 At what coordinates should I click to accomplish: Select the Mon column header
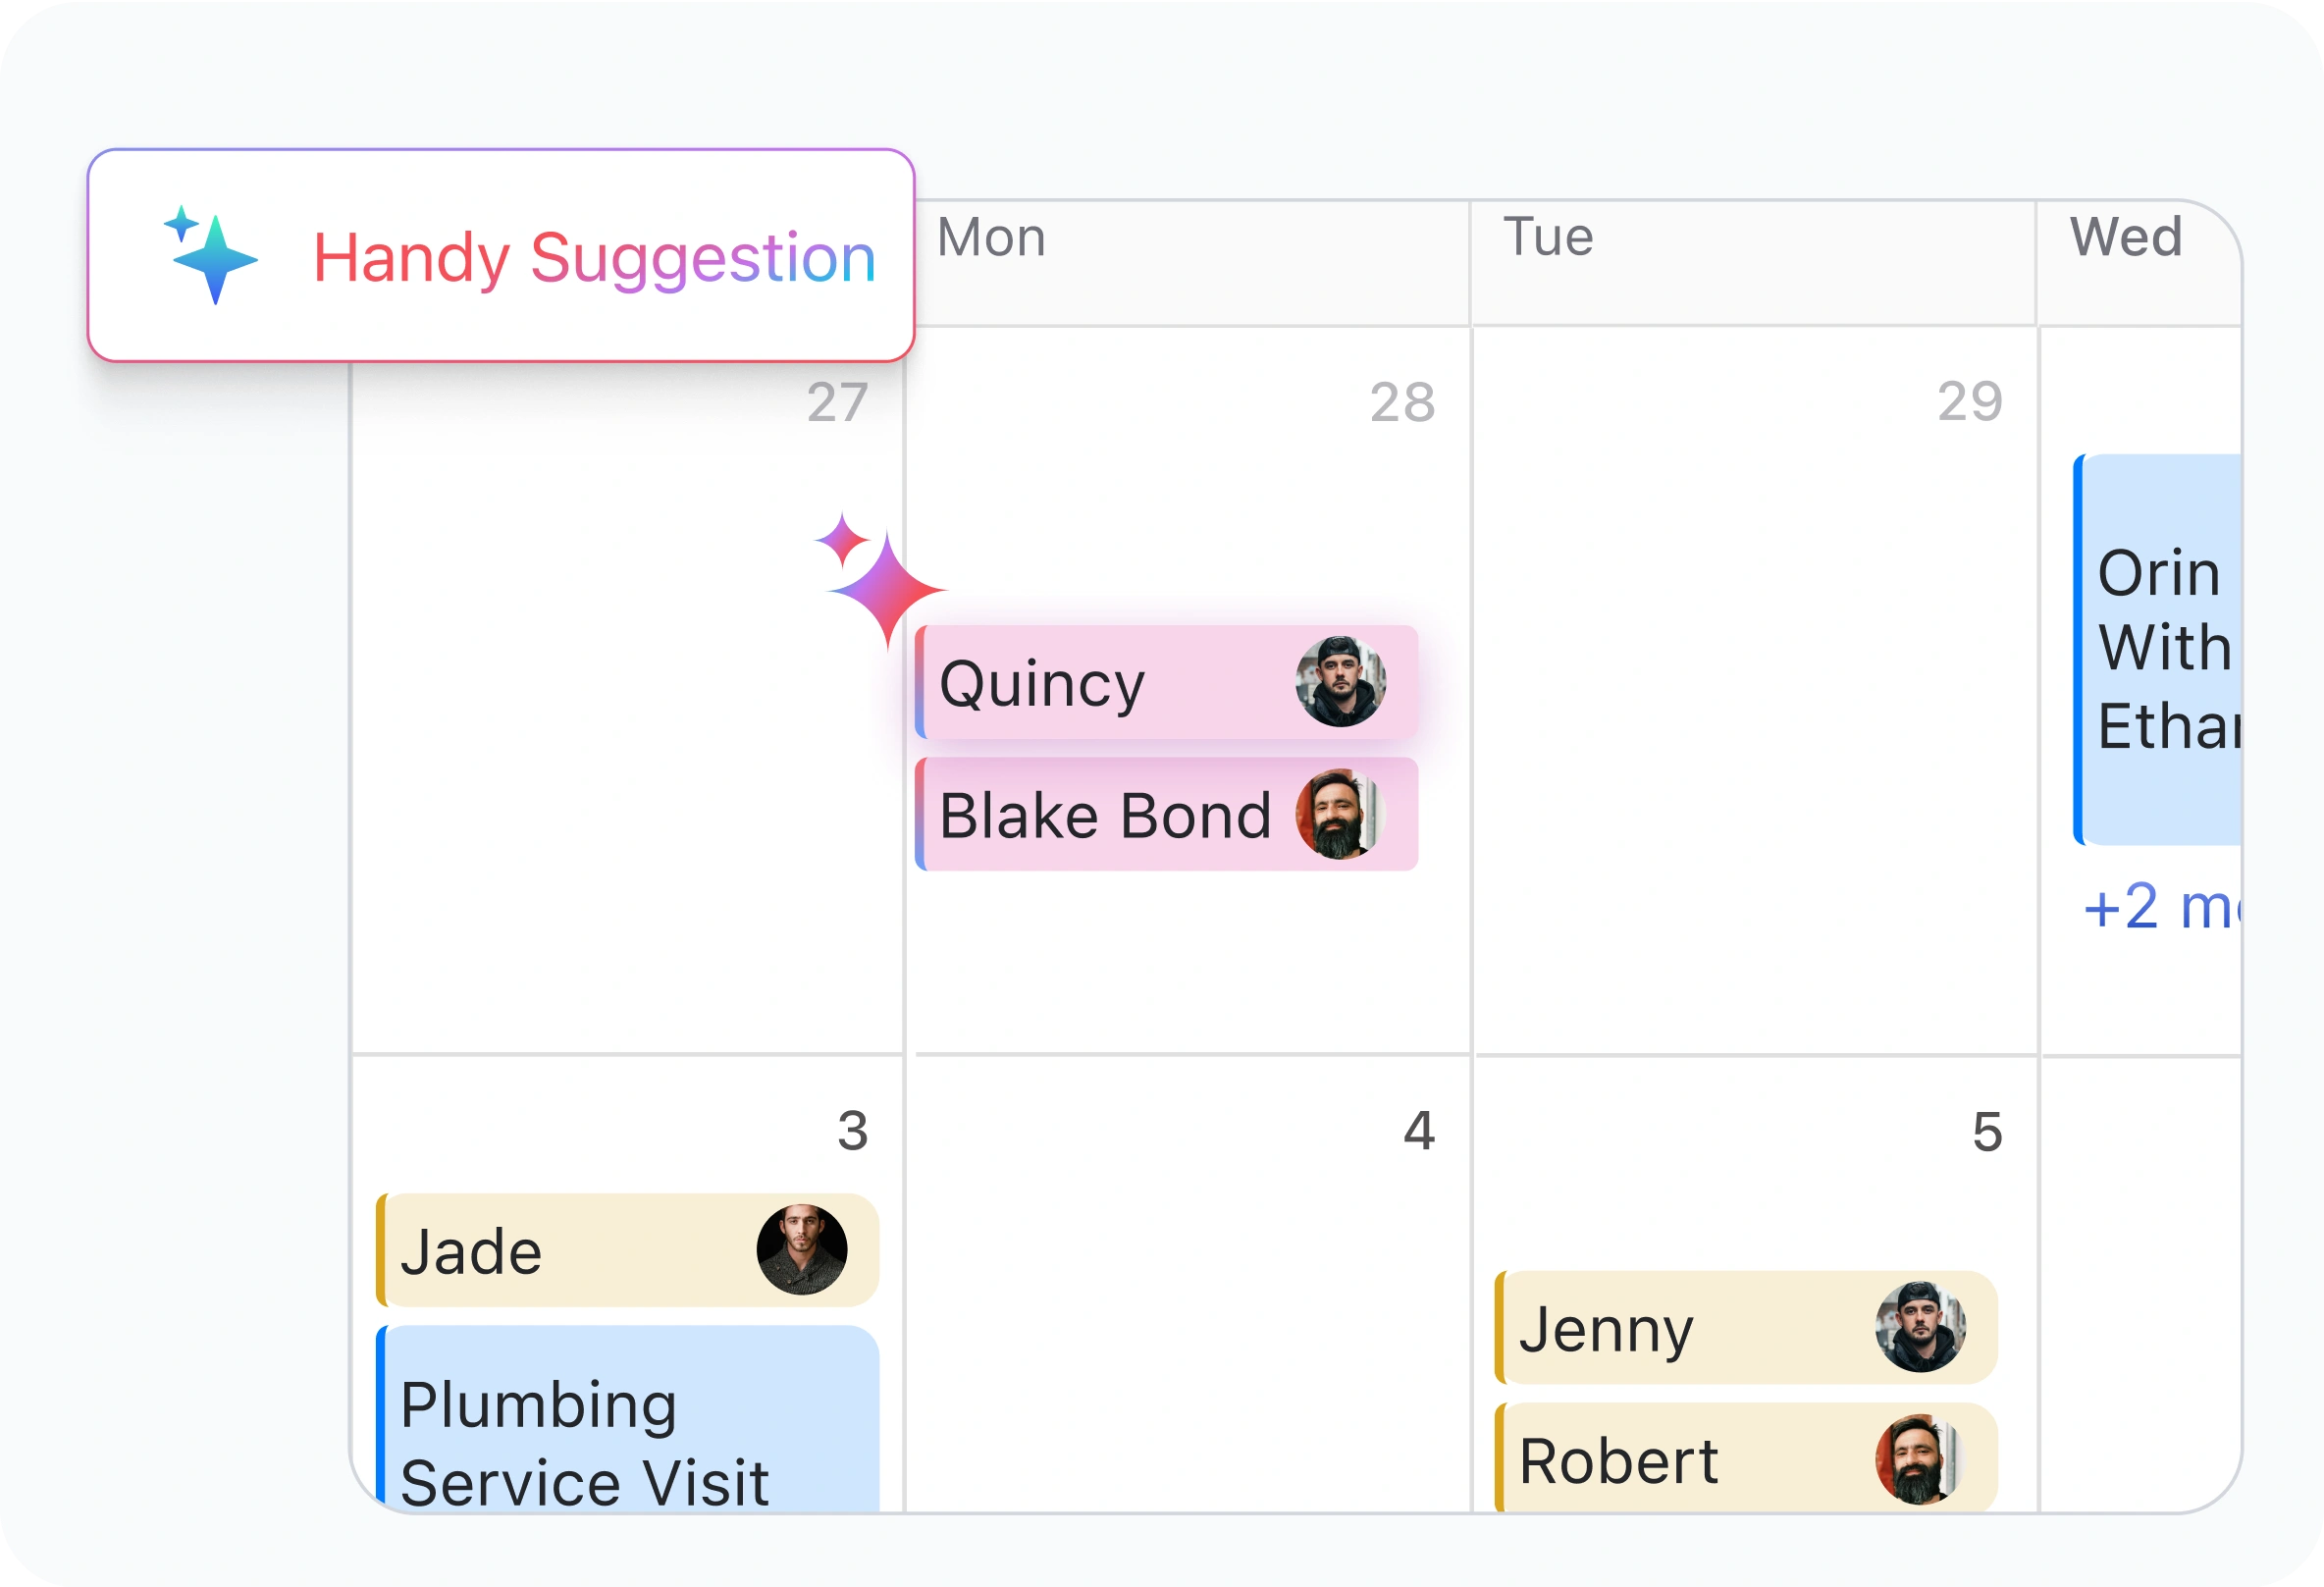991,238
